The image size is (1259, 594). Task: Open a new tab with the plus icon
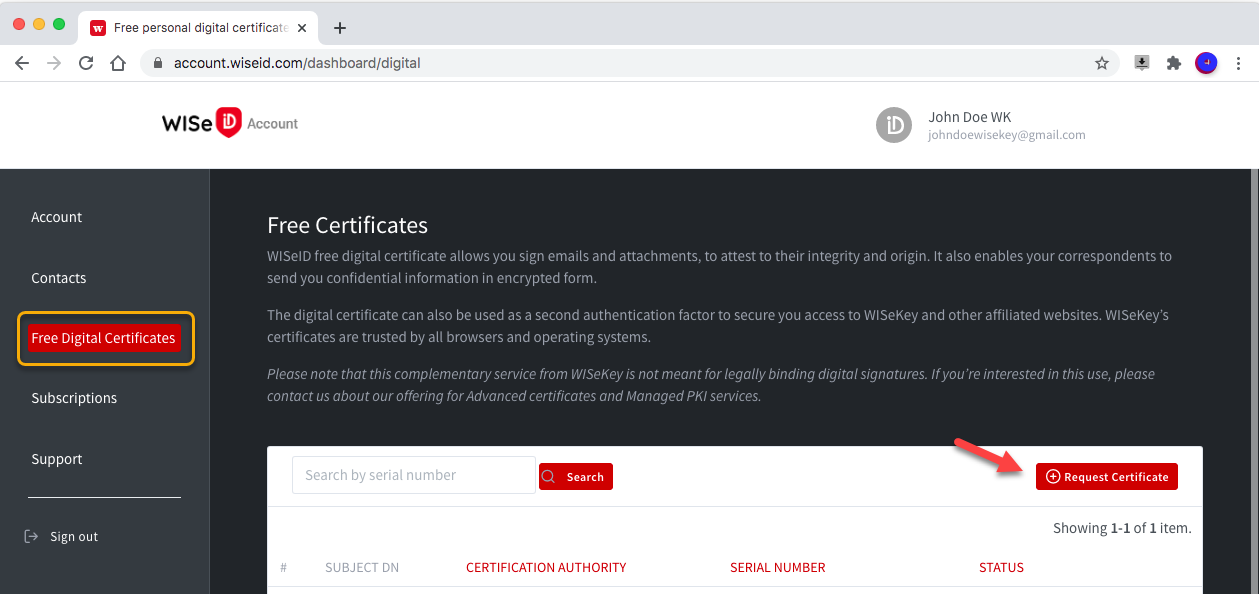tap(340, 28)
